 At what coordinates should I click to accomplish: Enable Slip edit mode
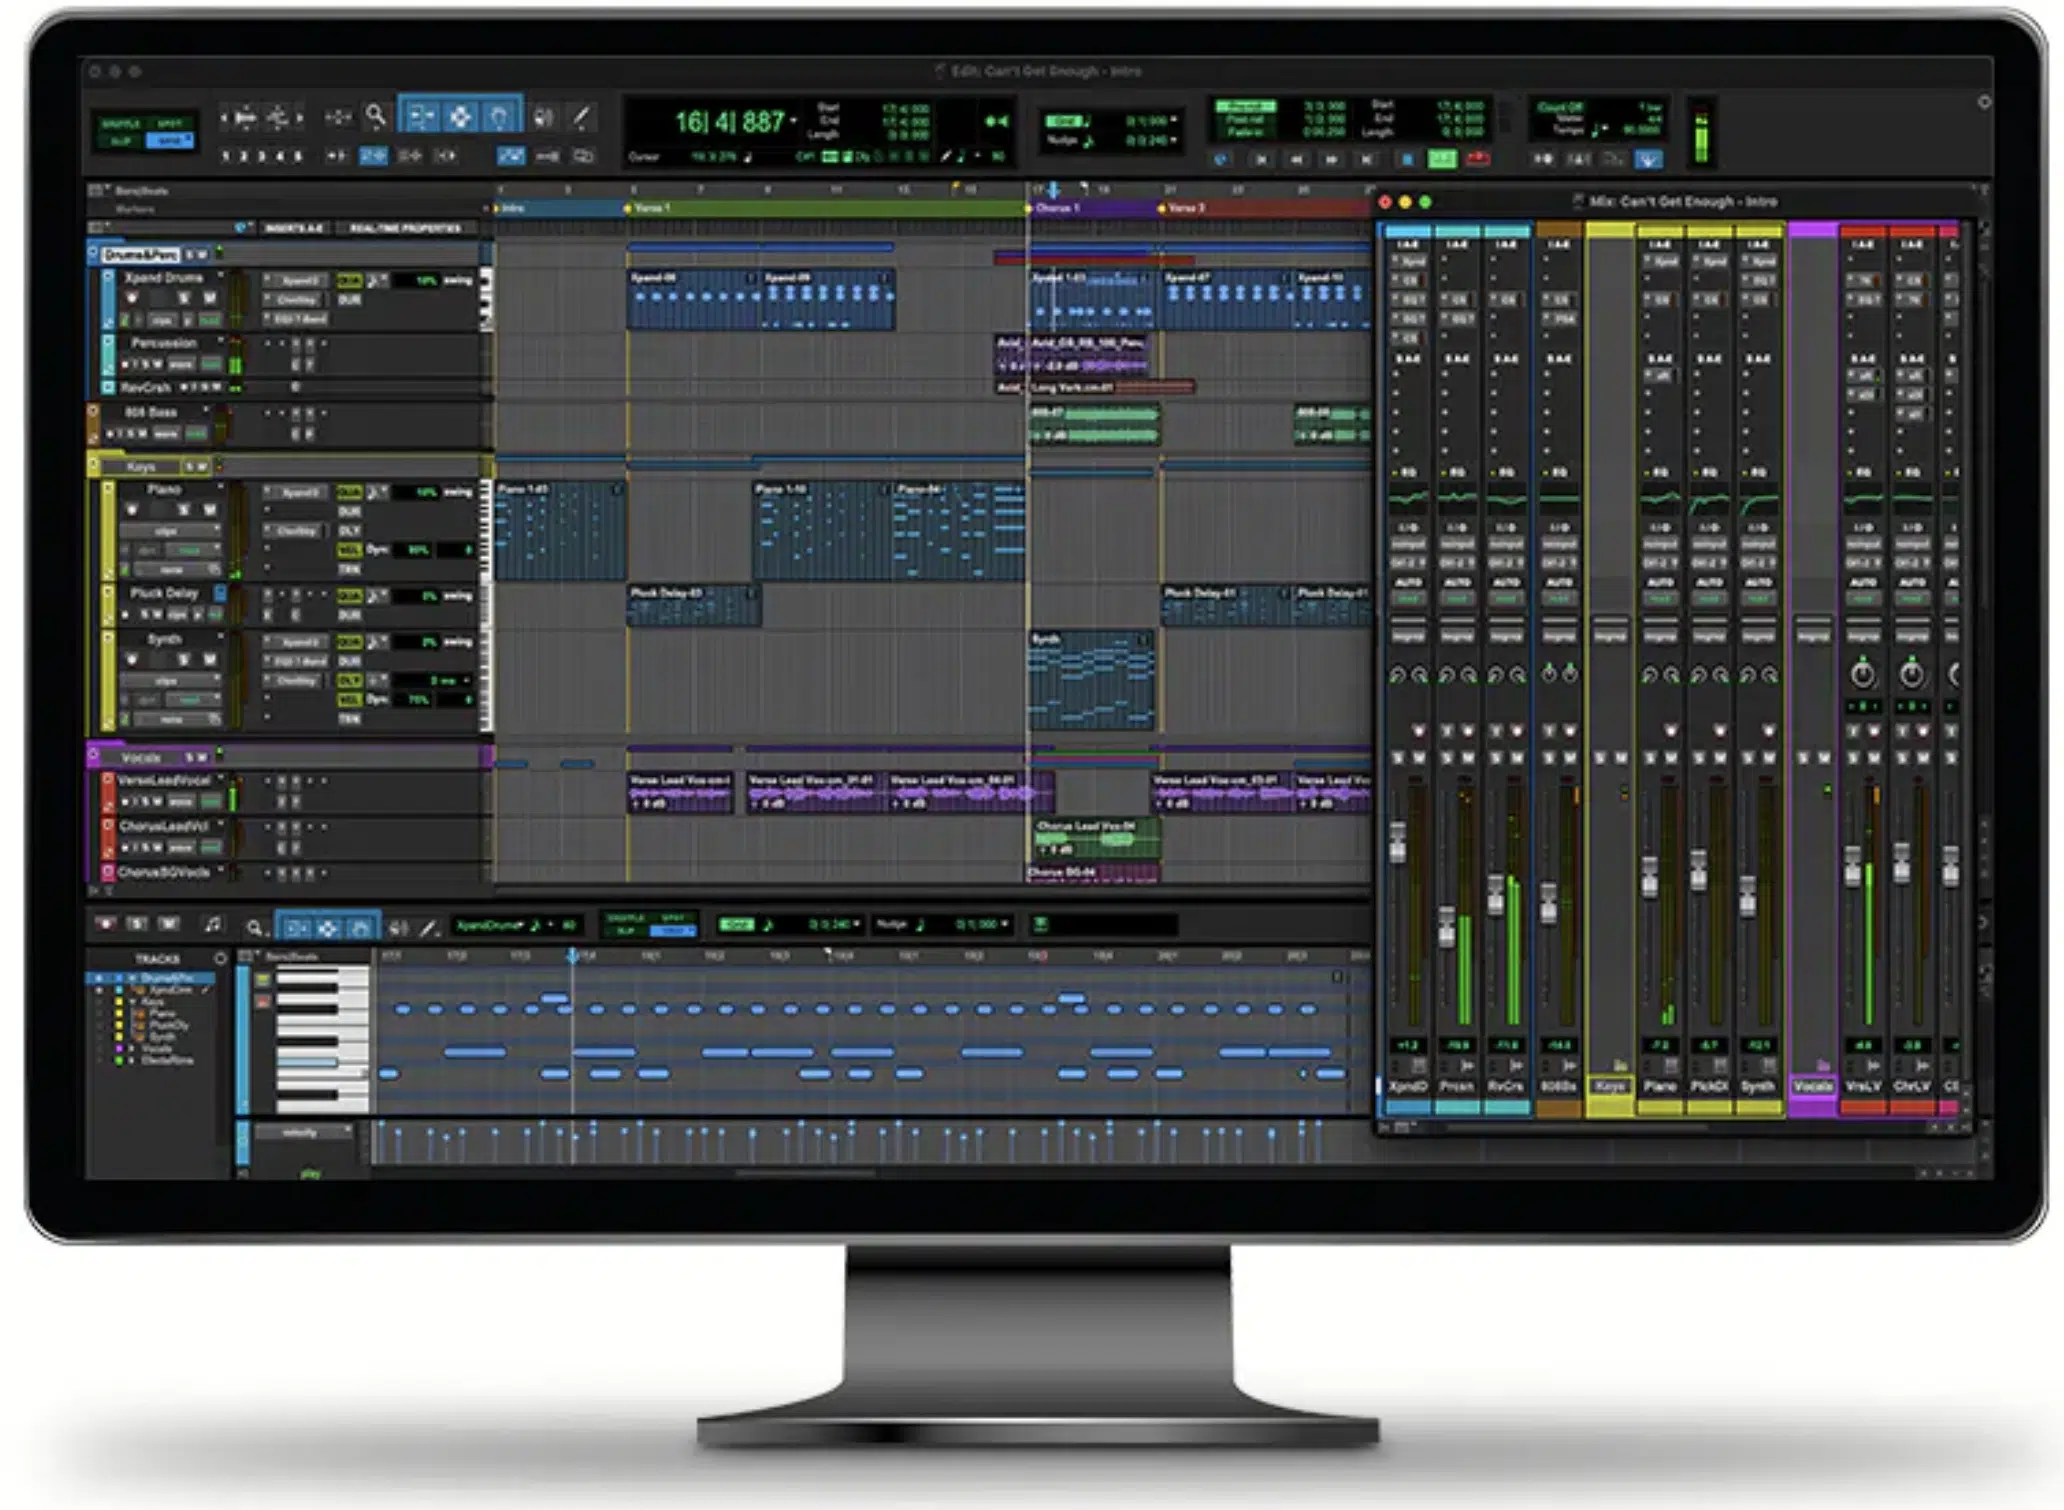click(x=121, y=141)
